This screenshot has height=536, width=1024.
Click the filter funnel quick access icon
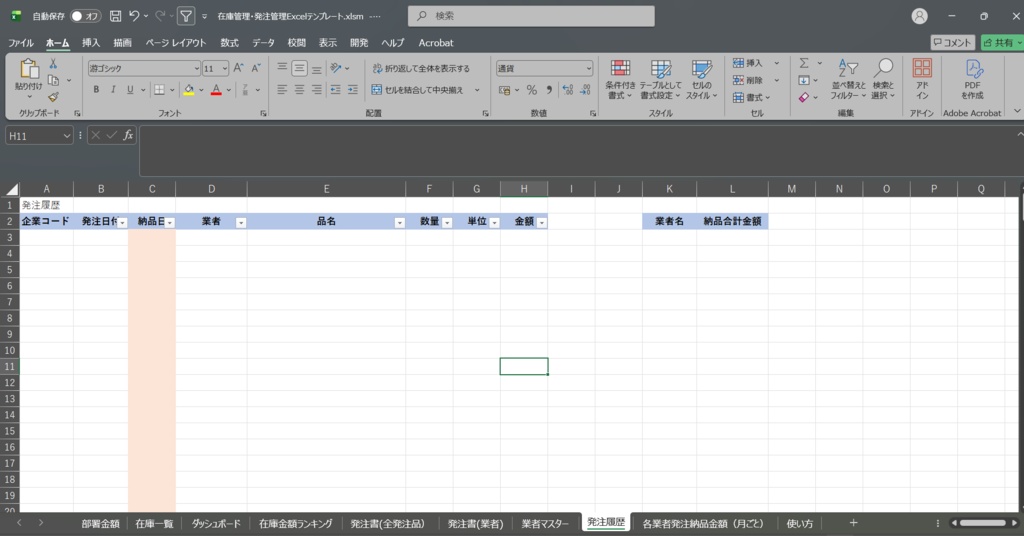tap(186, 16)
